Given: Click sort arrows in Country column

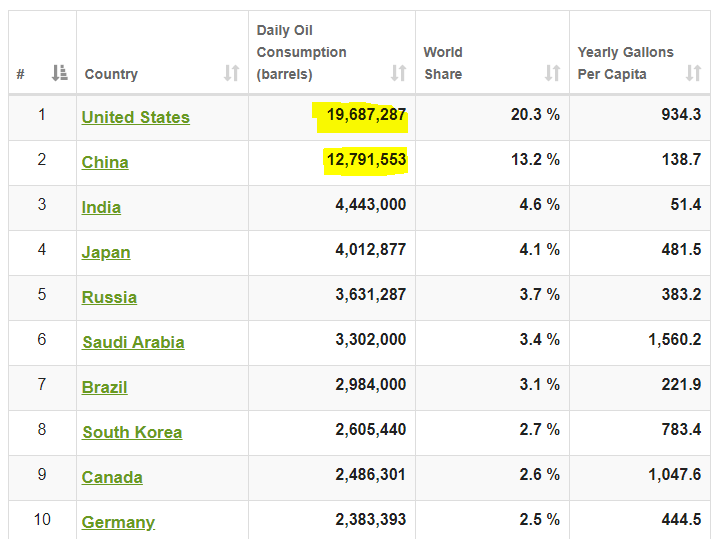Looking at the screenshot, I should 232,73.
